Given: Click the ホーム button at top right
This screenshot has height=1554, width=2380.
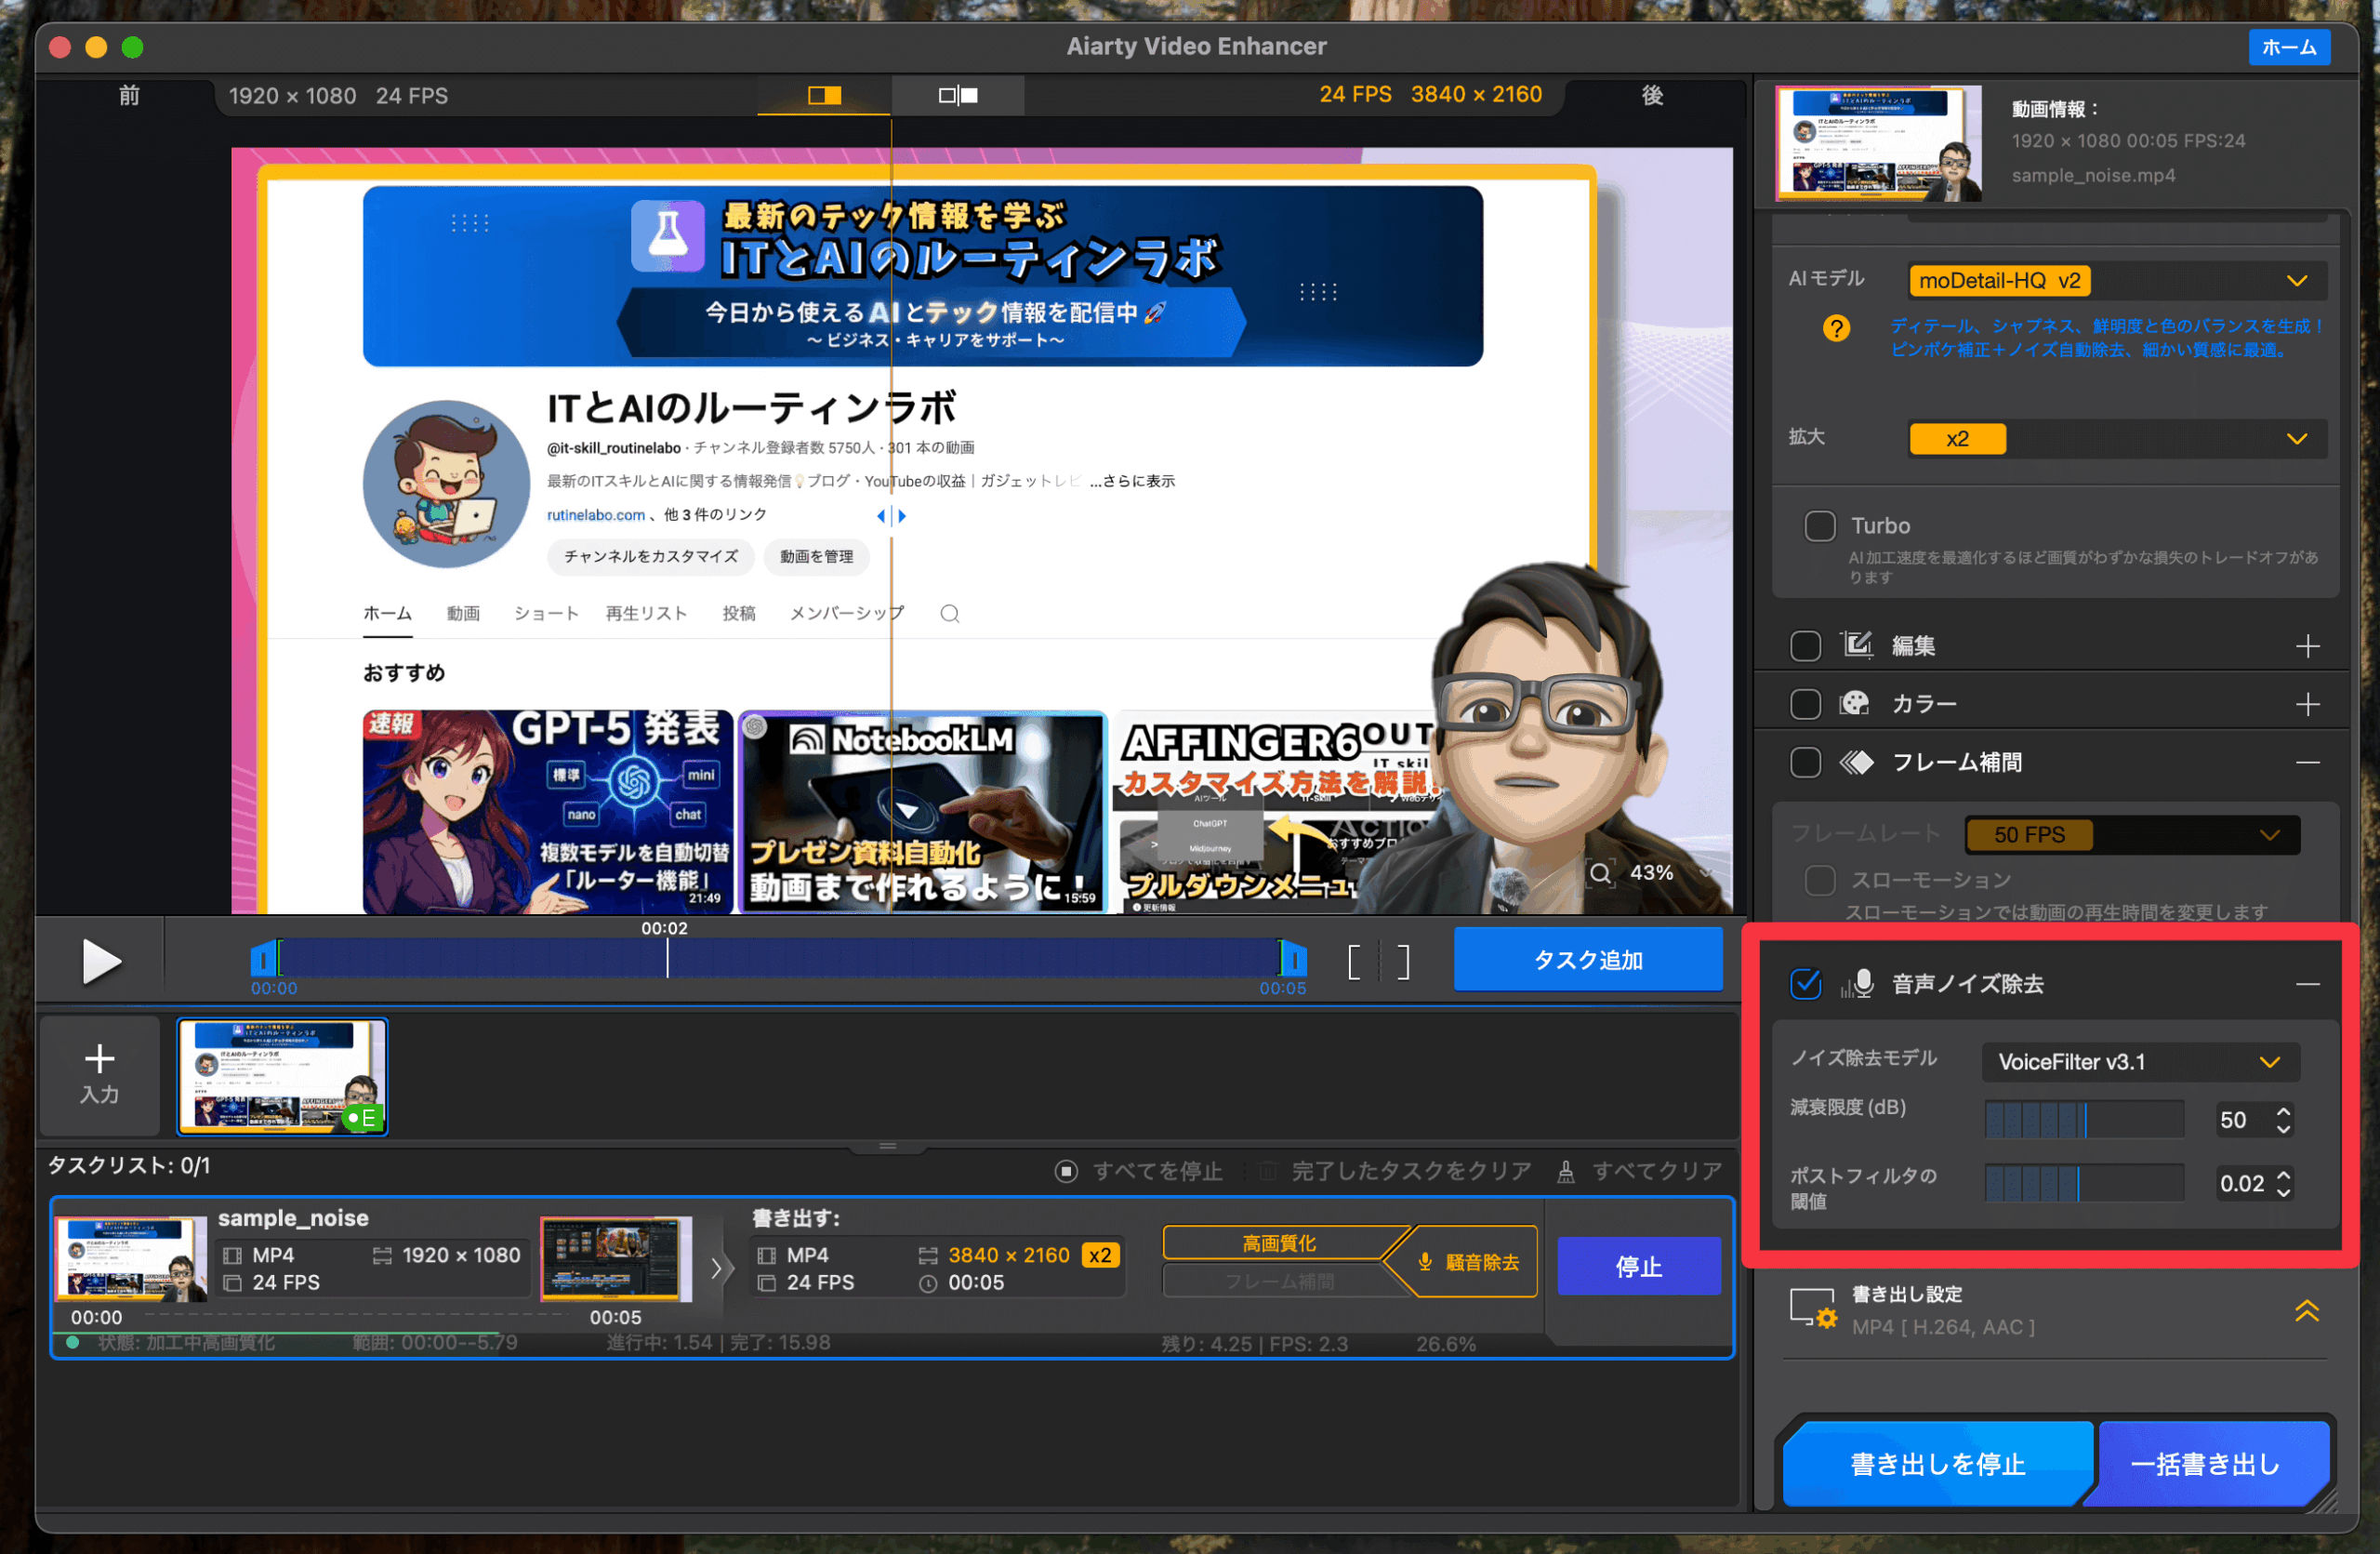Looking at the screenshot, I should tap(2288, 47).
